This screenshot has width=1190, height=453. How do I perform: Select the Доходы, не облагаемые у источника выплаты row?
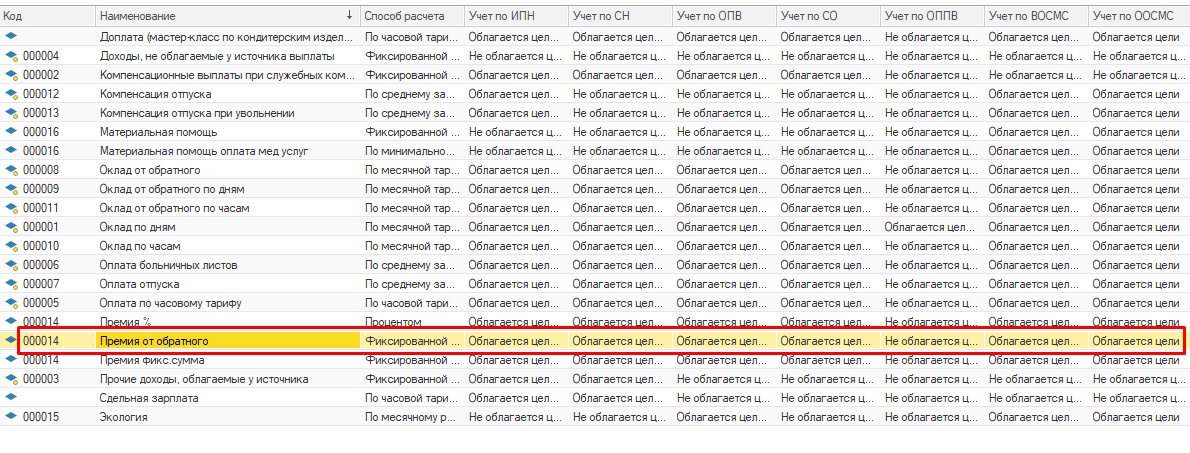pyautogui.click(x=595, y=55)
